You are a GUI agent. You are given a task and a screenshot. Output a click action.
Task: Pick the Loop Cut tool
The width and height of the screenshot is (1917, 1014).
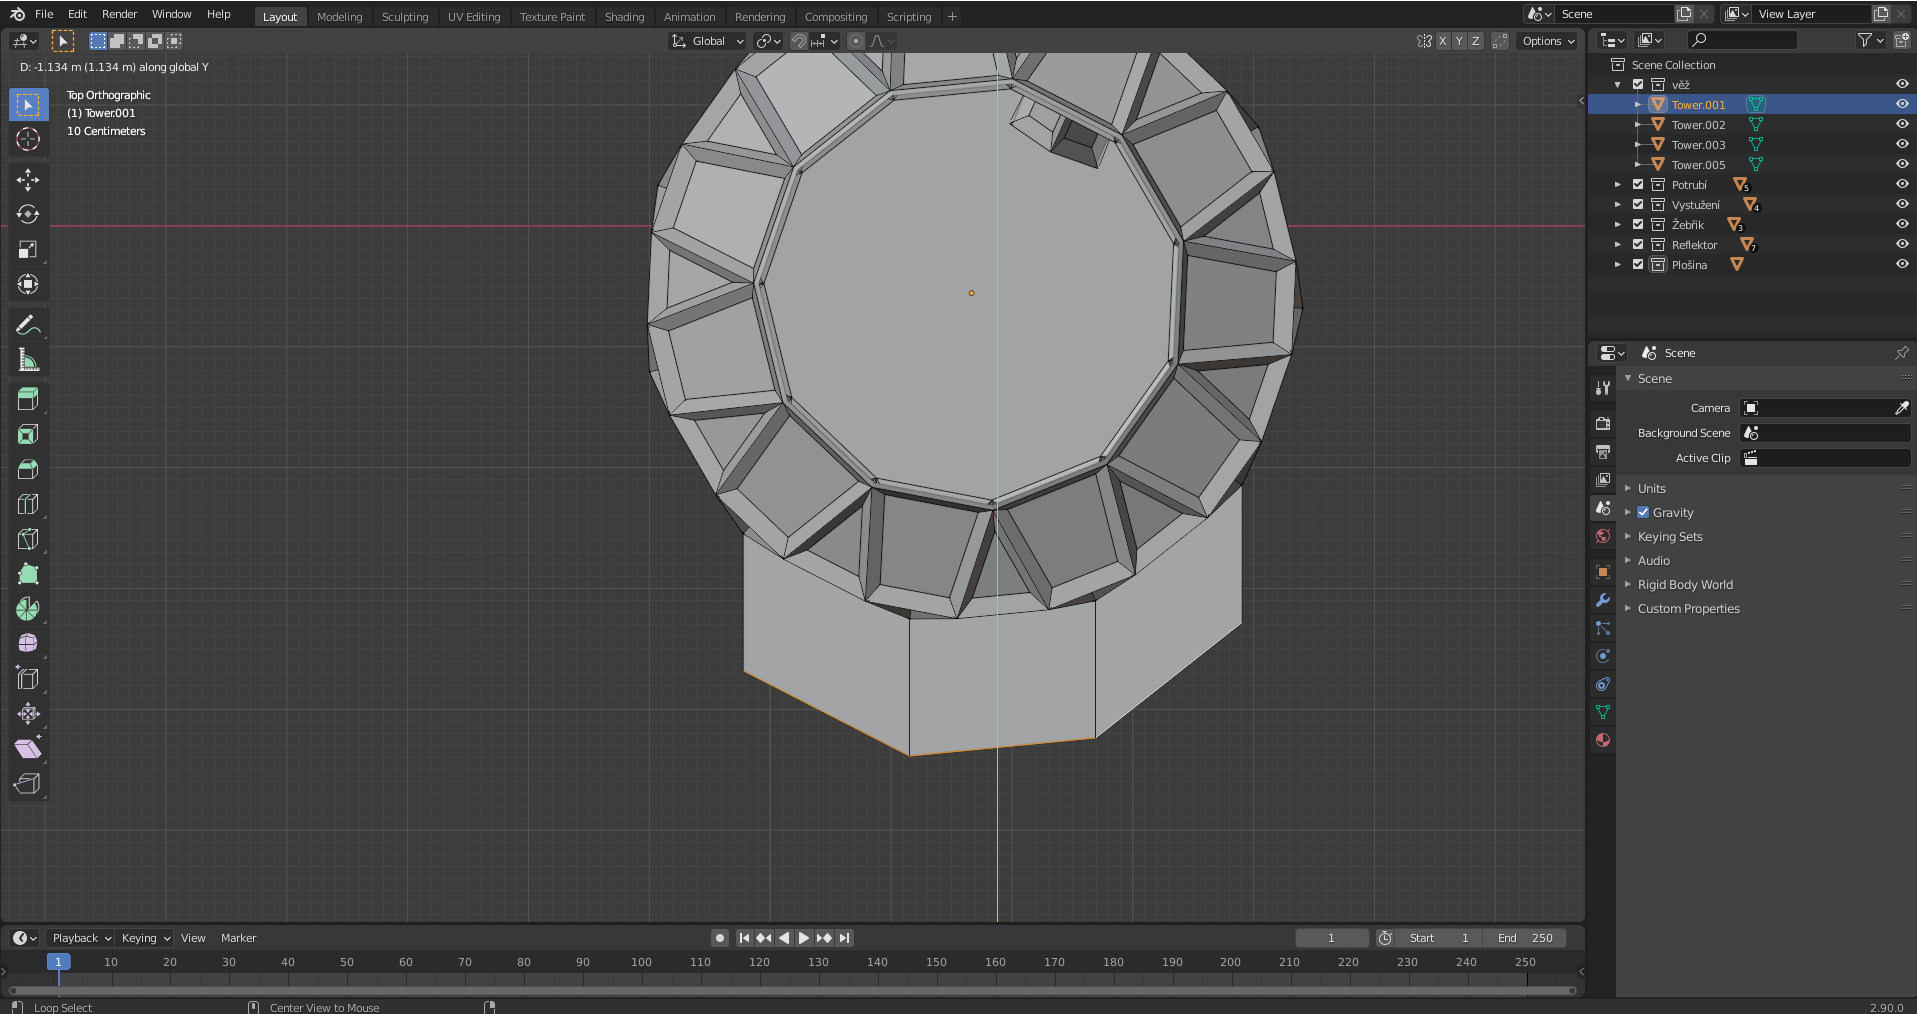coord(28,505)
